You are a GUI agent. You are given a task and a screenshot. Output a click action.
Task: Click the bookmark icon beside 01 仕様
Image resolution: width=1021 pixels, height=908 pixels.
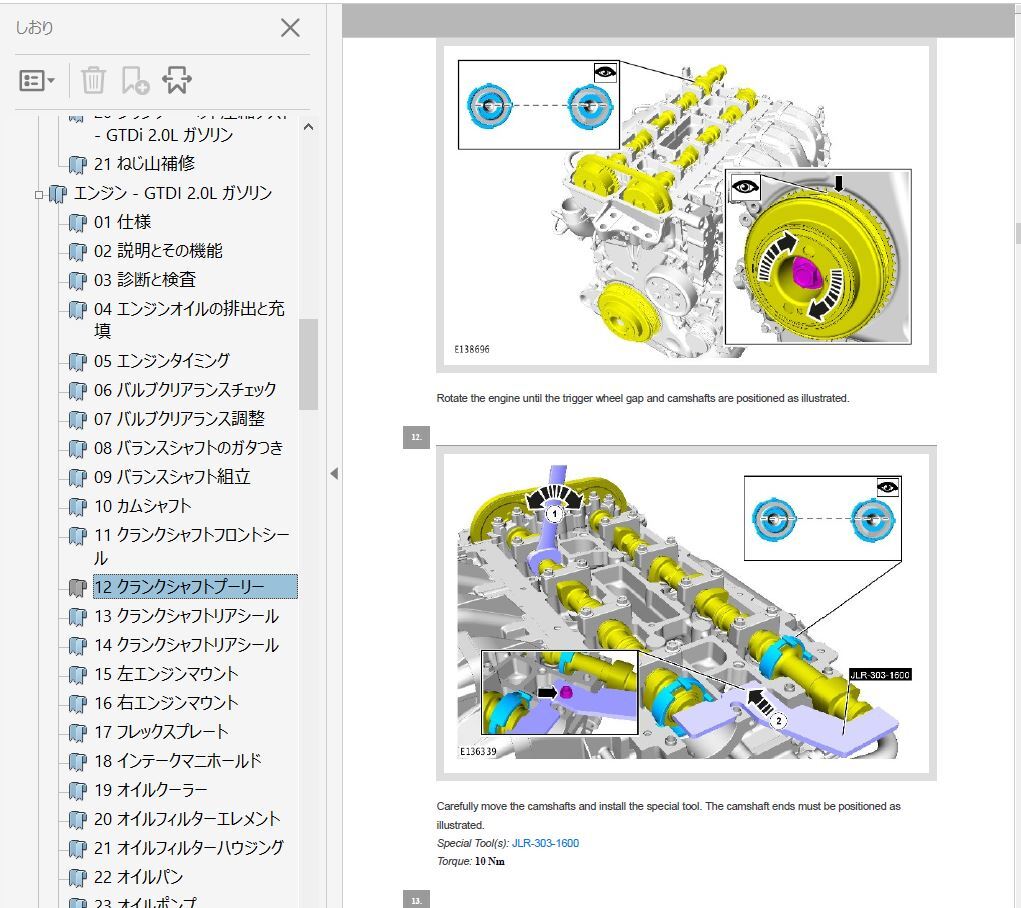pyautogui.click(x=77, y=223)
